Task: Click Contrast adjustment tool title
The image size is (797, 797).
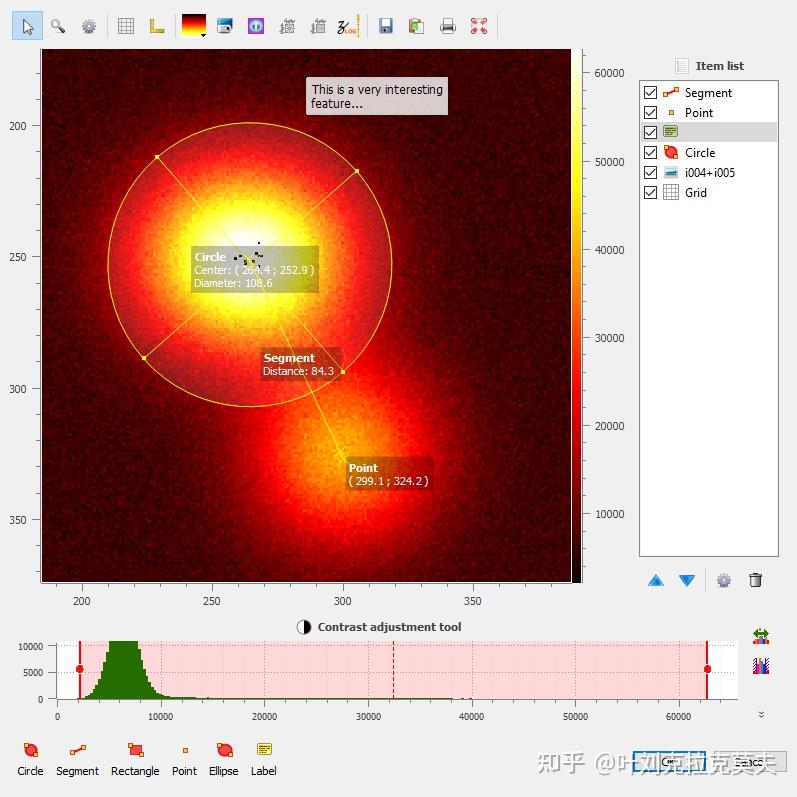Action: pos(389,627)
